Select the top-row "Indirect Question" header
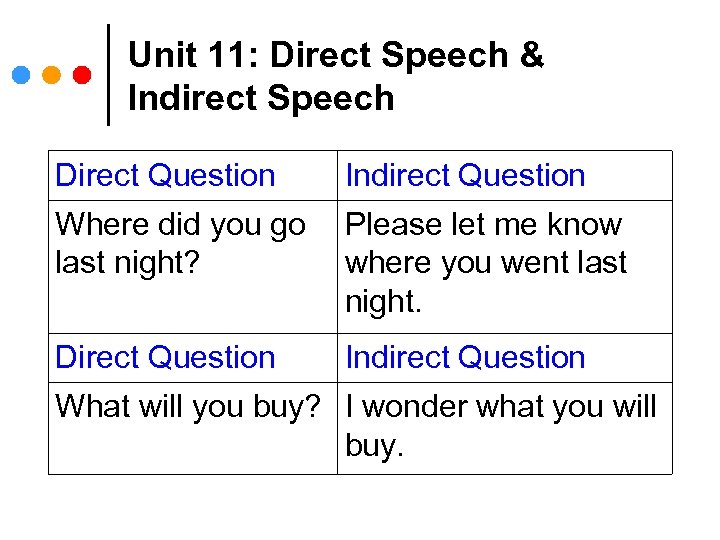Viewport: 720px width, 540px height. tap(465, 175)
